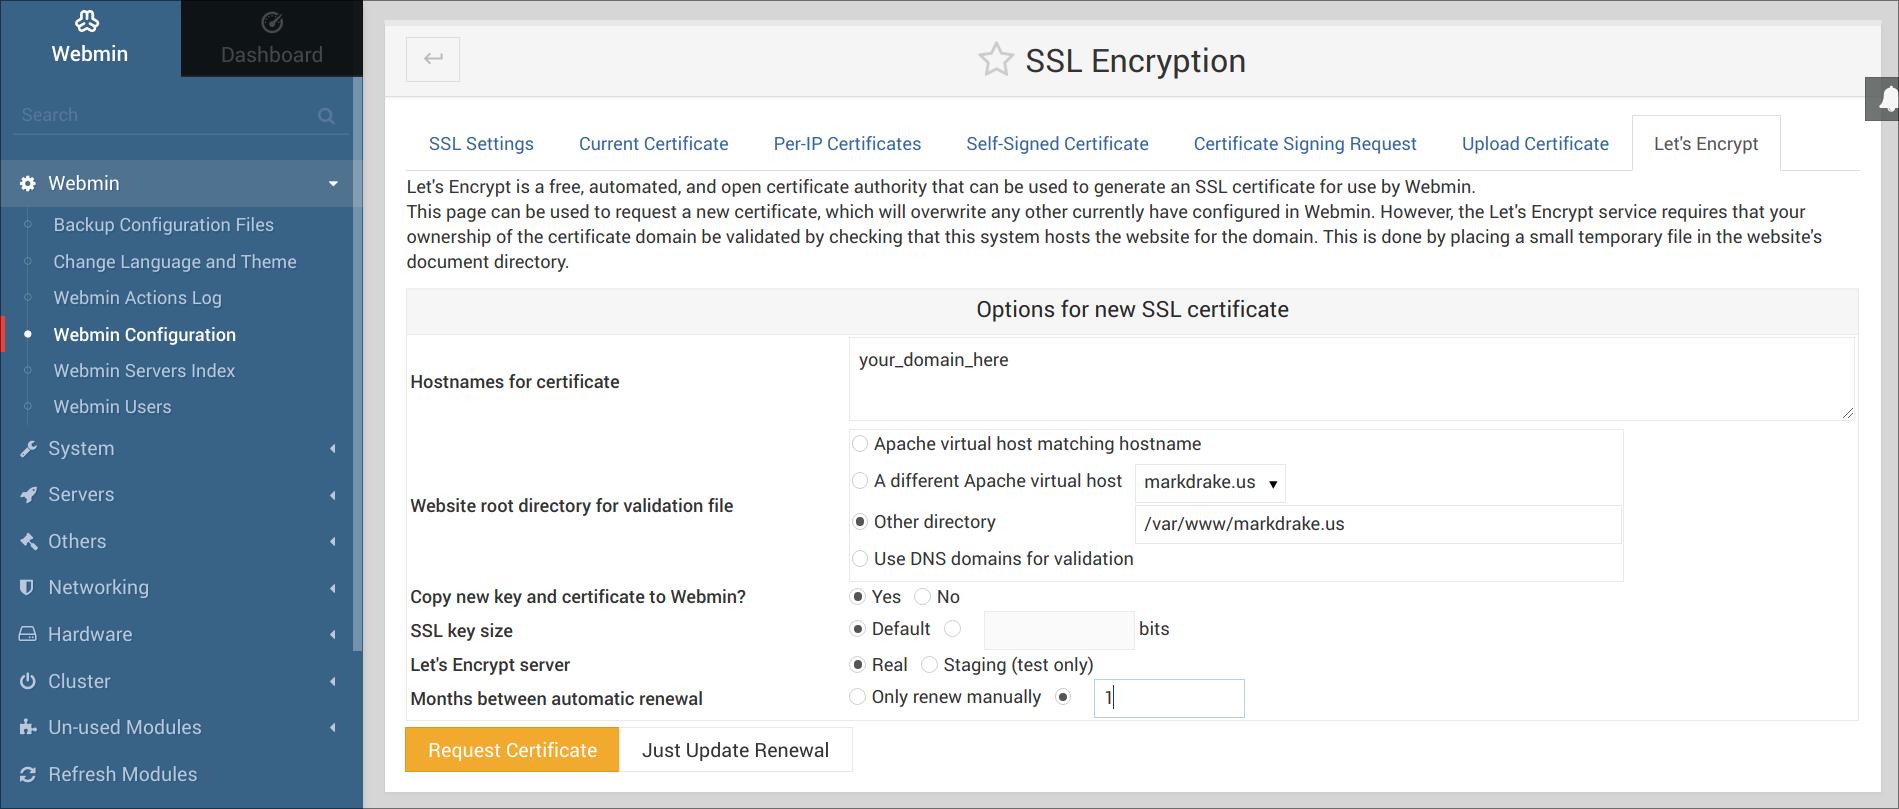This screenshot has height=809, width=1899.
Task: Click the SSL key size bits field
Action: tap(1059, 630)
